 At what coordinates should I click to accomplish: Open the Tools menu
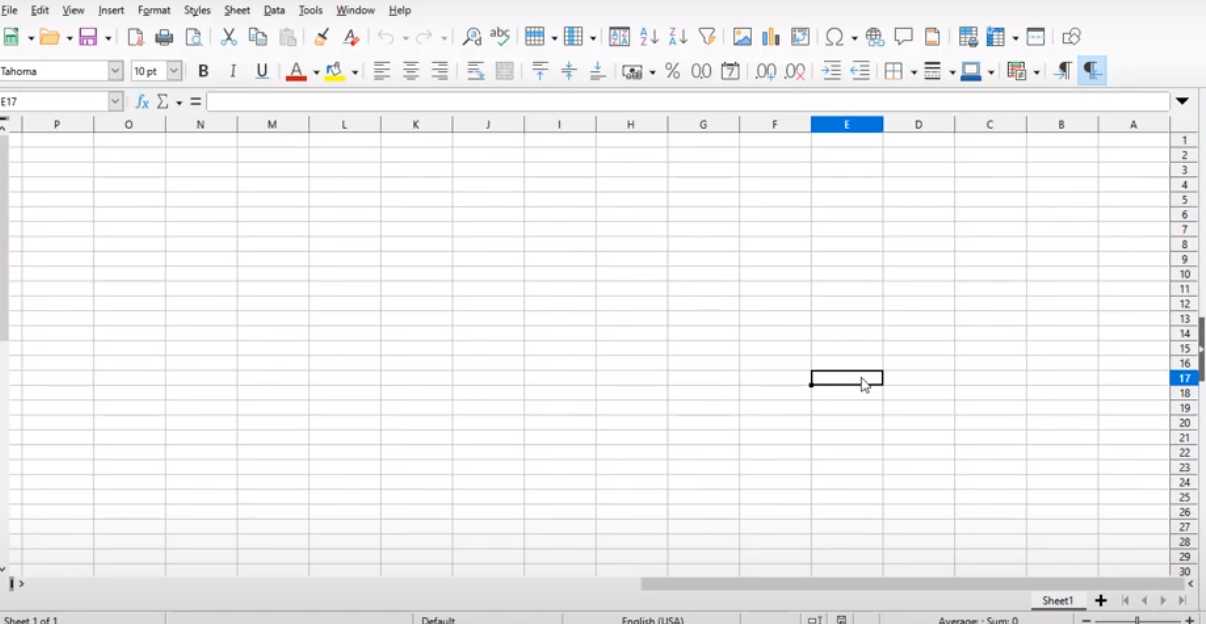click(311, 10)
